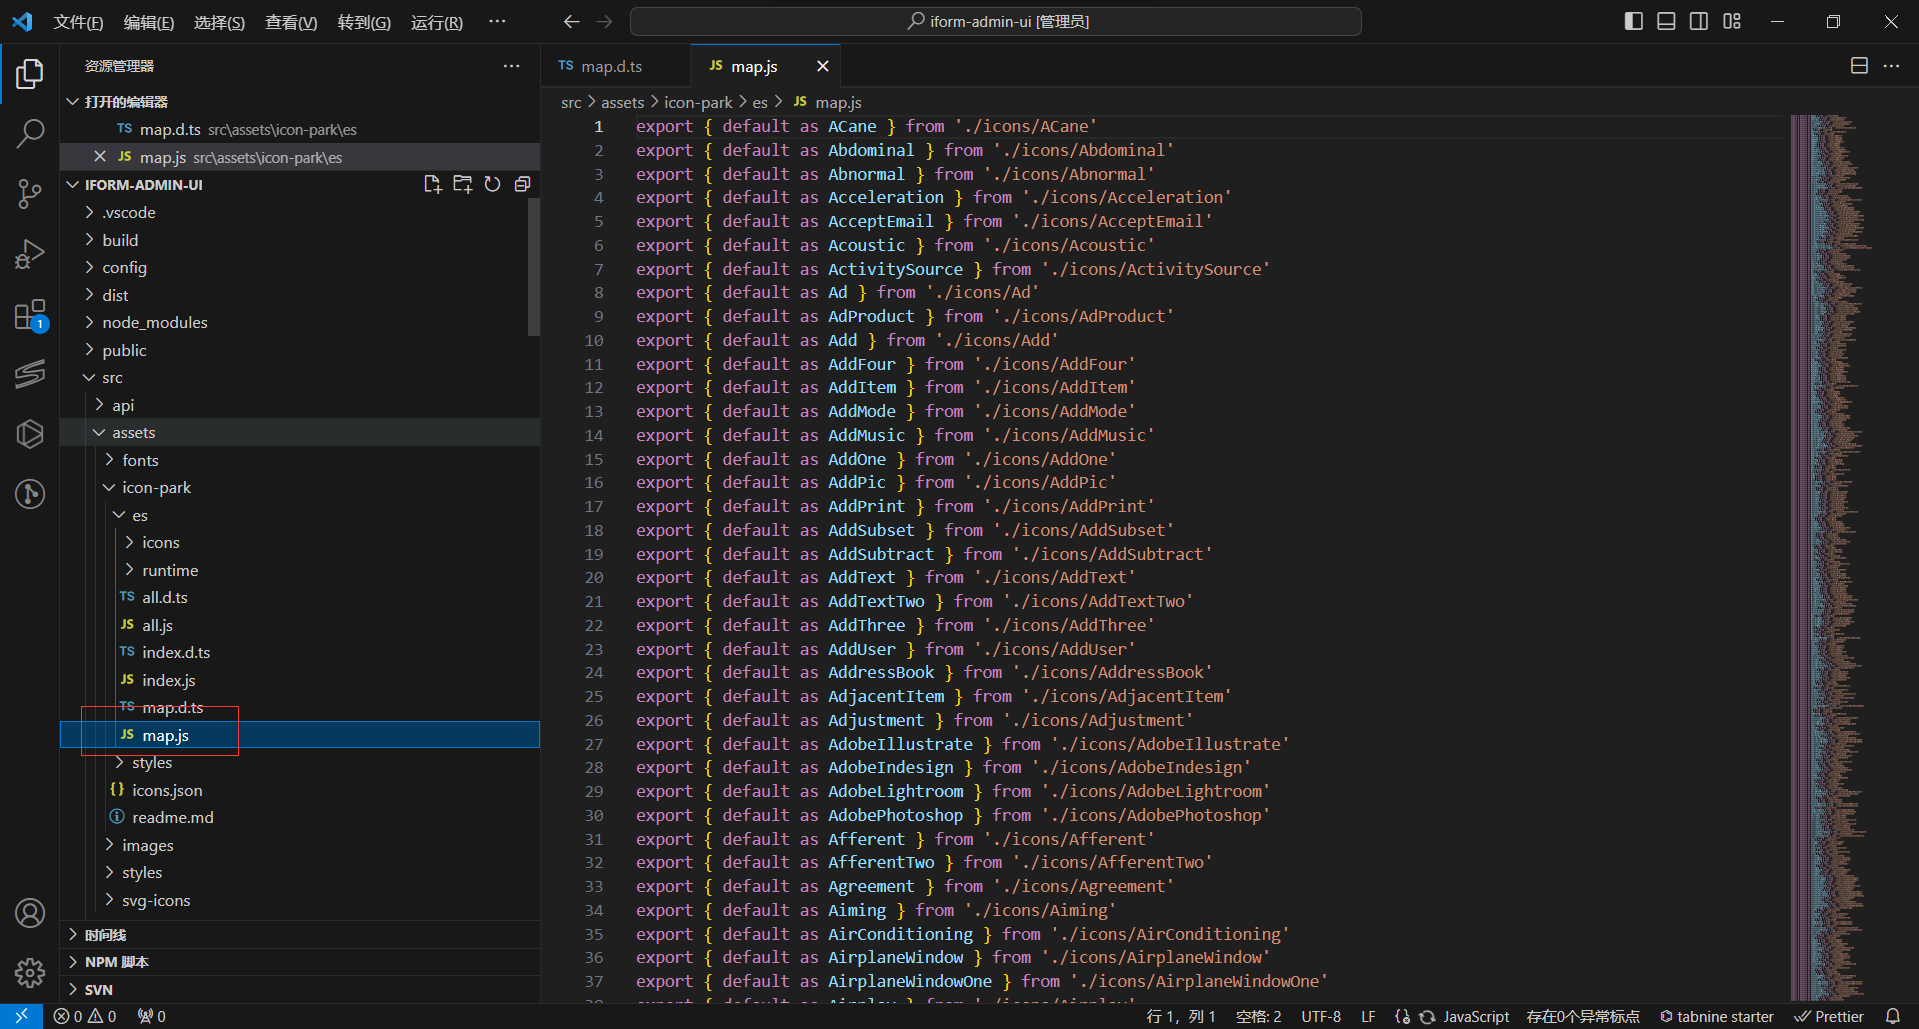Click the New File icon in explorer
The width and height of the screenshot is (1919, 1029).
pyautogui.click(x=432, y=184)
